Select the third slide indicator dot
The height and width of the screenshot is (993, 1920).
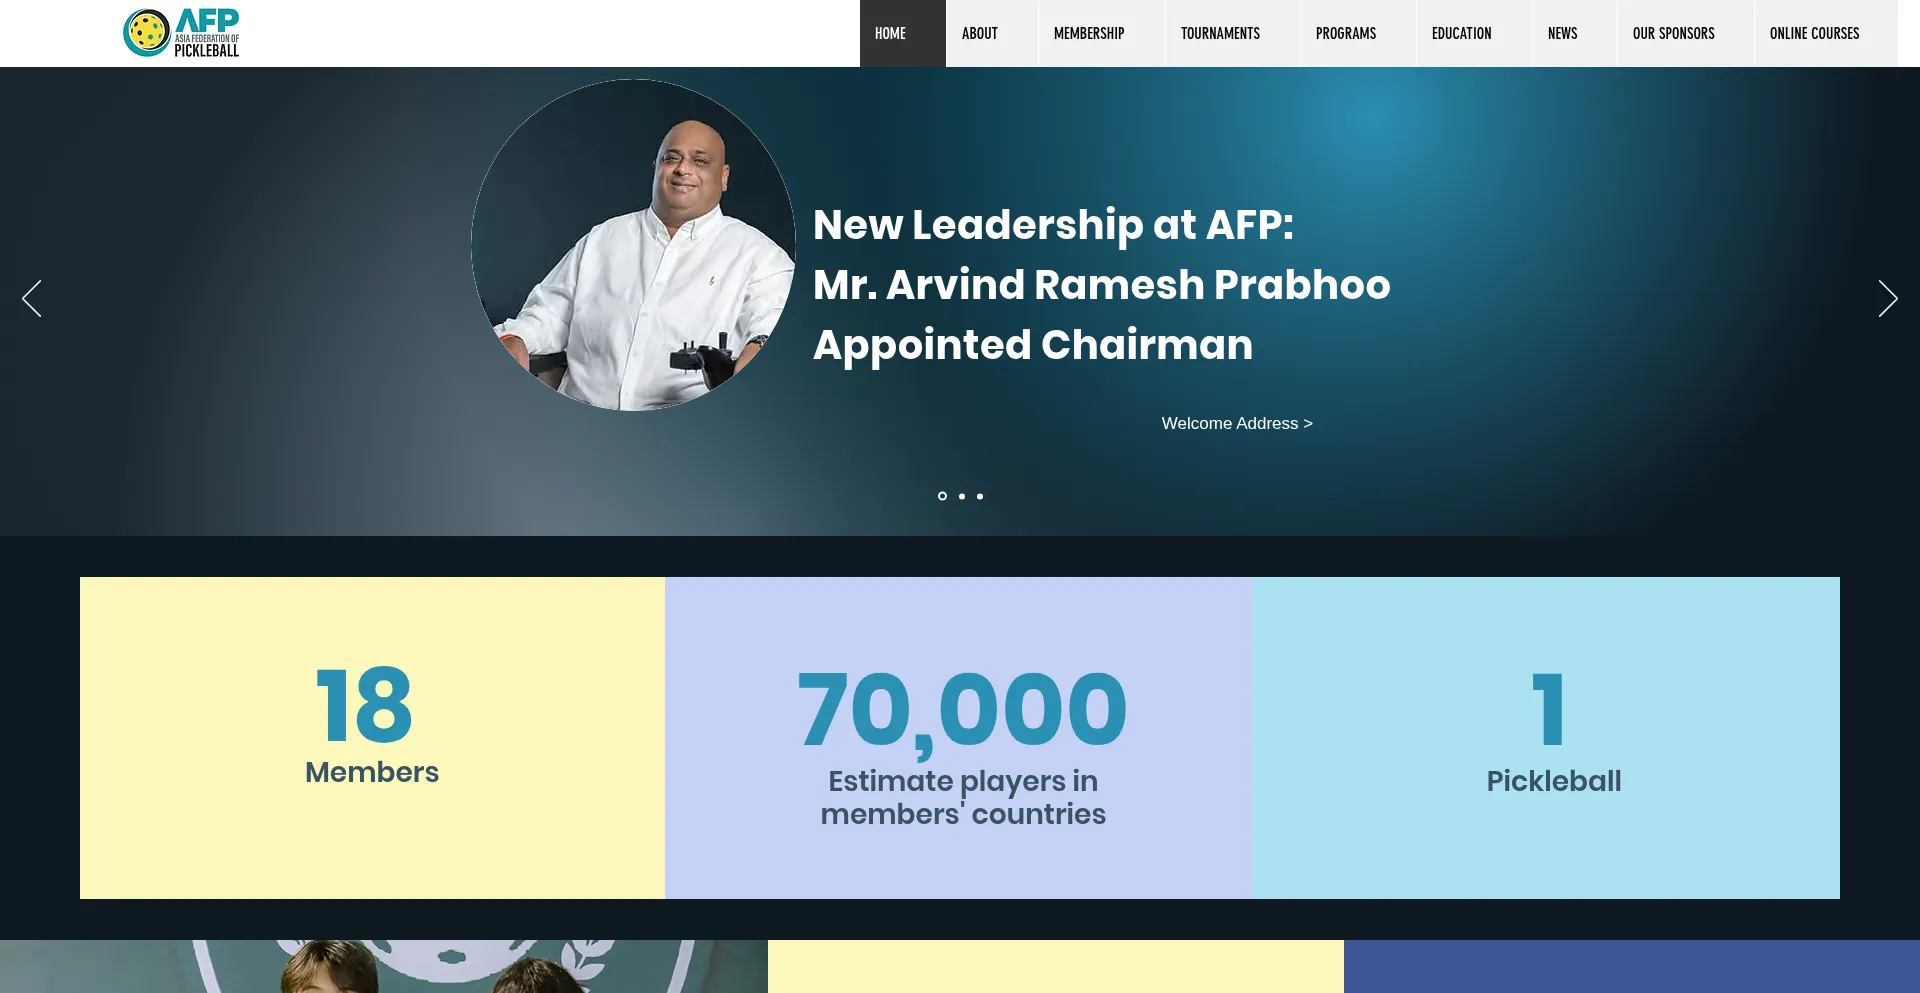[980, 496]
